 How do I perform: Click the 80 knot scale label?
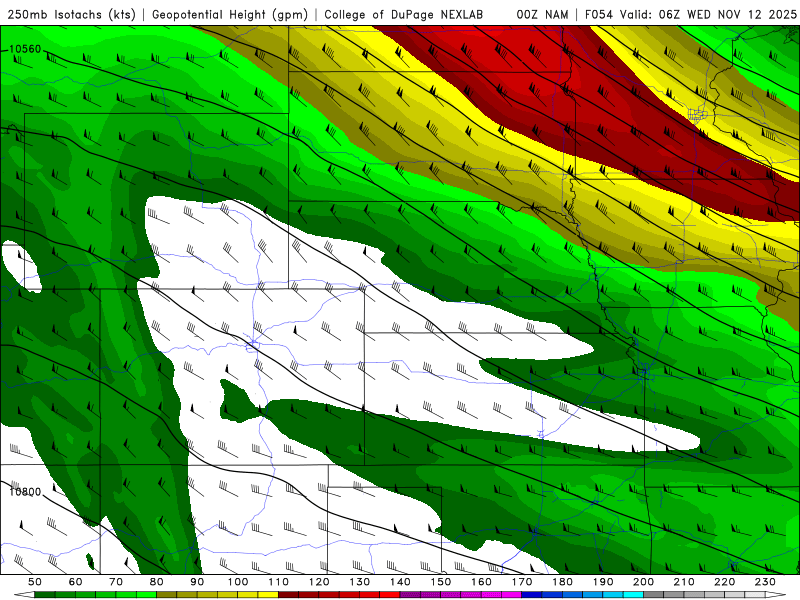156,582
